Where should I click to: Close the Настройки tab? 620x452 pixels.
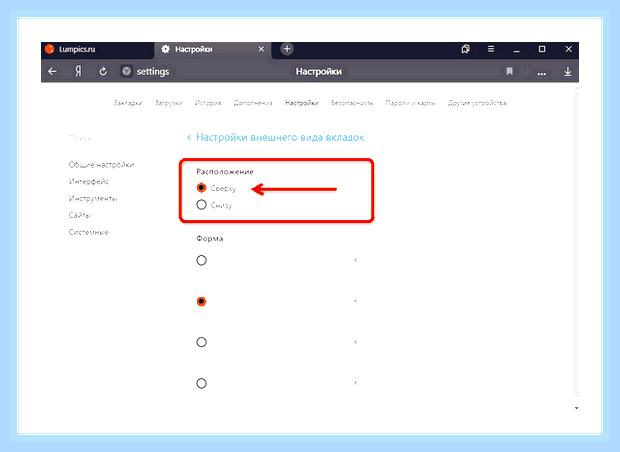(261, 49)
